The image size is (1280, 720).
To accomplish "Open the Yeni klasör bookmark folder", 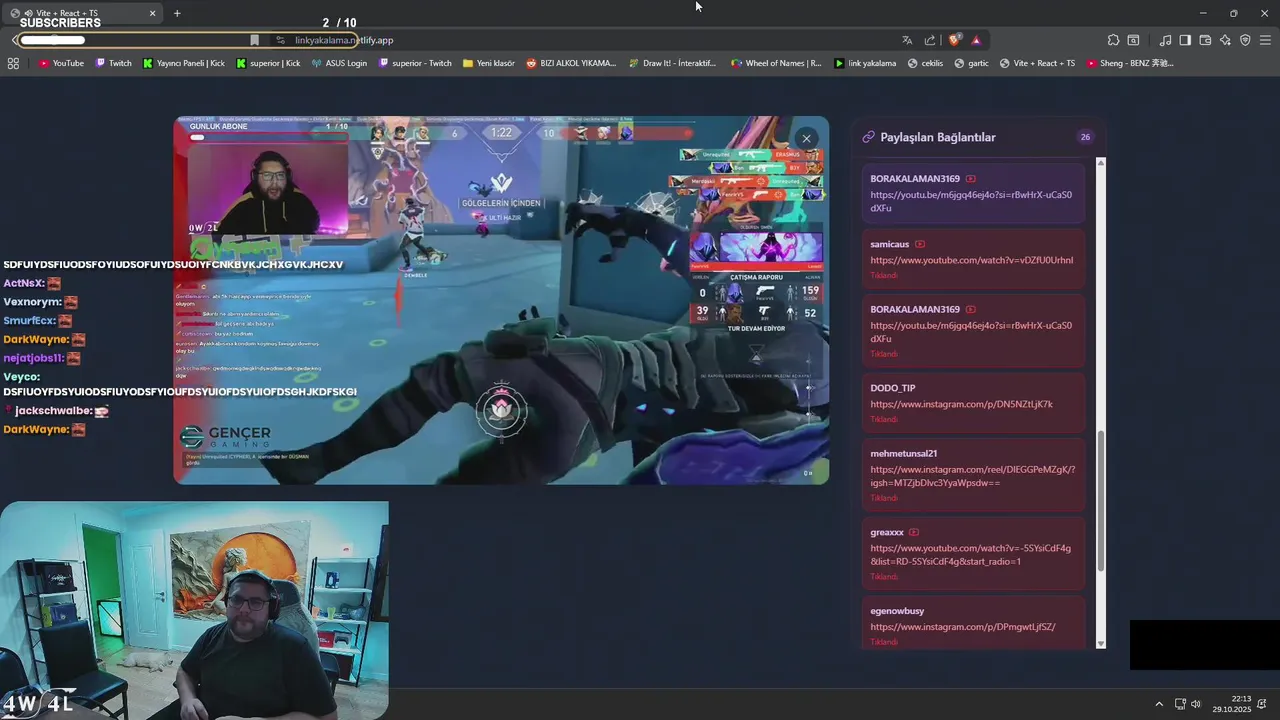I will point(489,63).
